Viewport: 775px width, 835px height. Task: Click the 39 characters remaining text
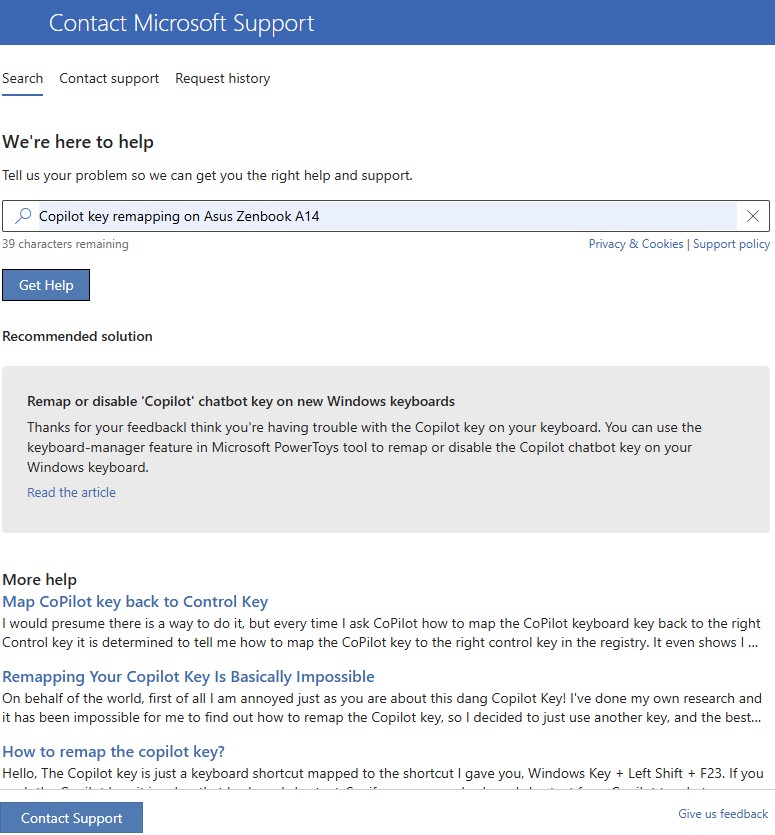(65, 244)
